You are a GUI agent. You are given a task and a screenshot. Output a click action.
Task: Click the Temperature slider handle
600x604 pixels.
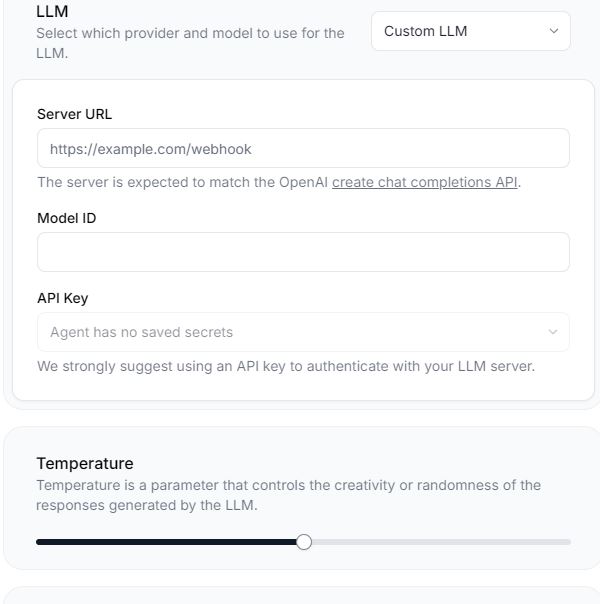coord(304,542)
